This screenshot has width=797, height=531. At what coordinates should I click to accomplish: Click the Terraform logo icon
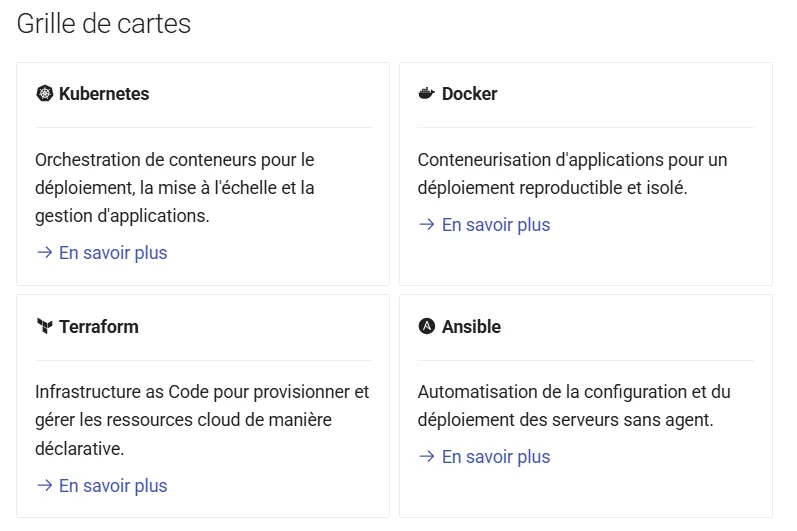(x=44, y=327)
